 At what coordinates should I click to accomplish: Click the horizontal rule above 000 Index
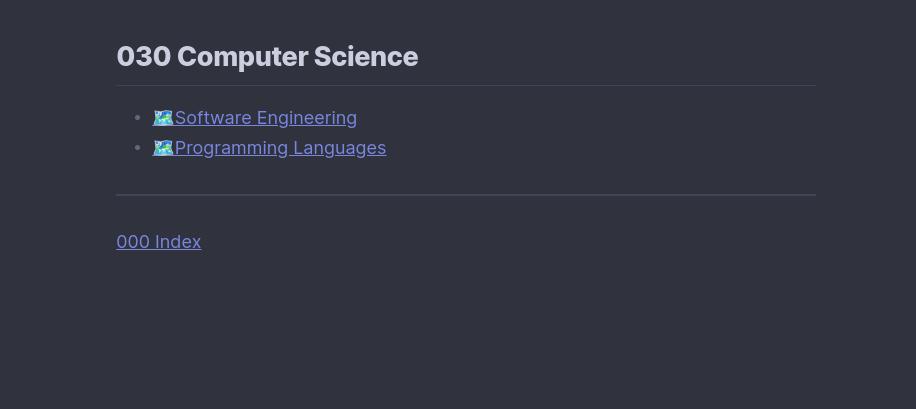[x=466, y=195]
